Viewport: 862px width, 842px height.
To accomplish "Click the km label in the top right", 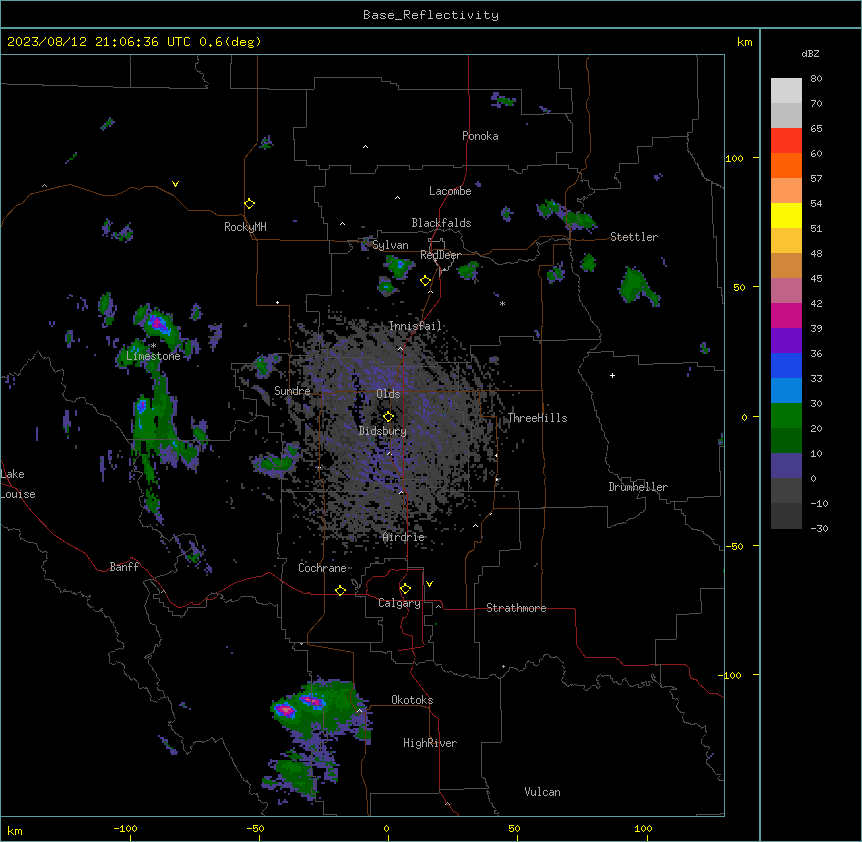I will pyautogui.click(x=744, y=42).
